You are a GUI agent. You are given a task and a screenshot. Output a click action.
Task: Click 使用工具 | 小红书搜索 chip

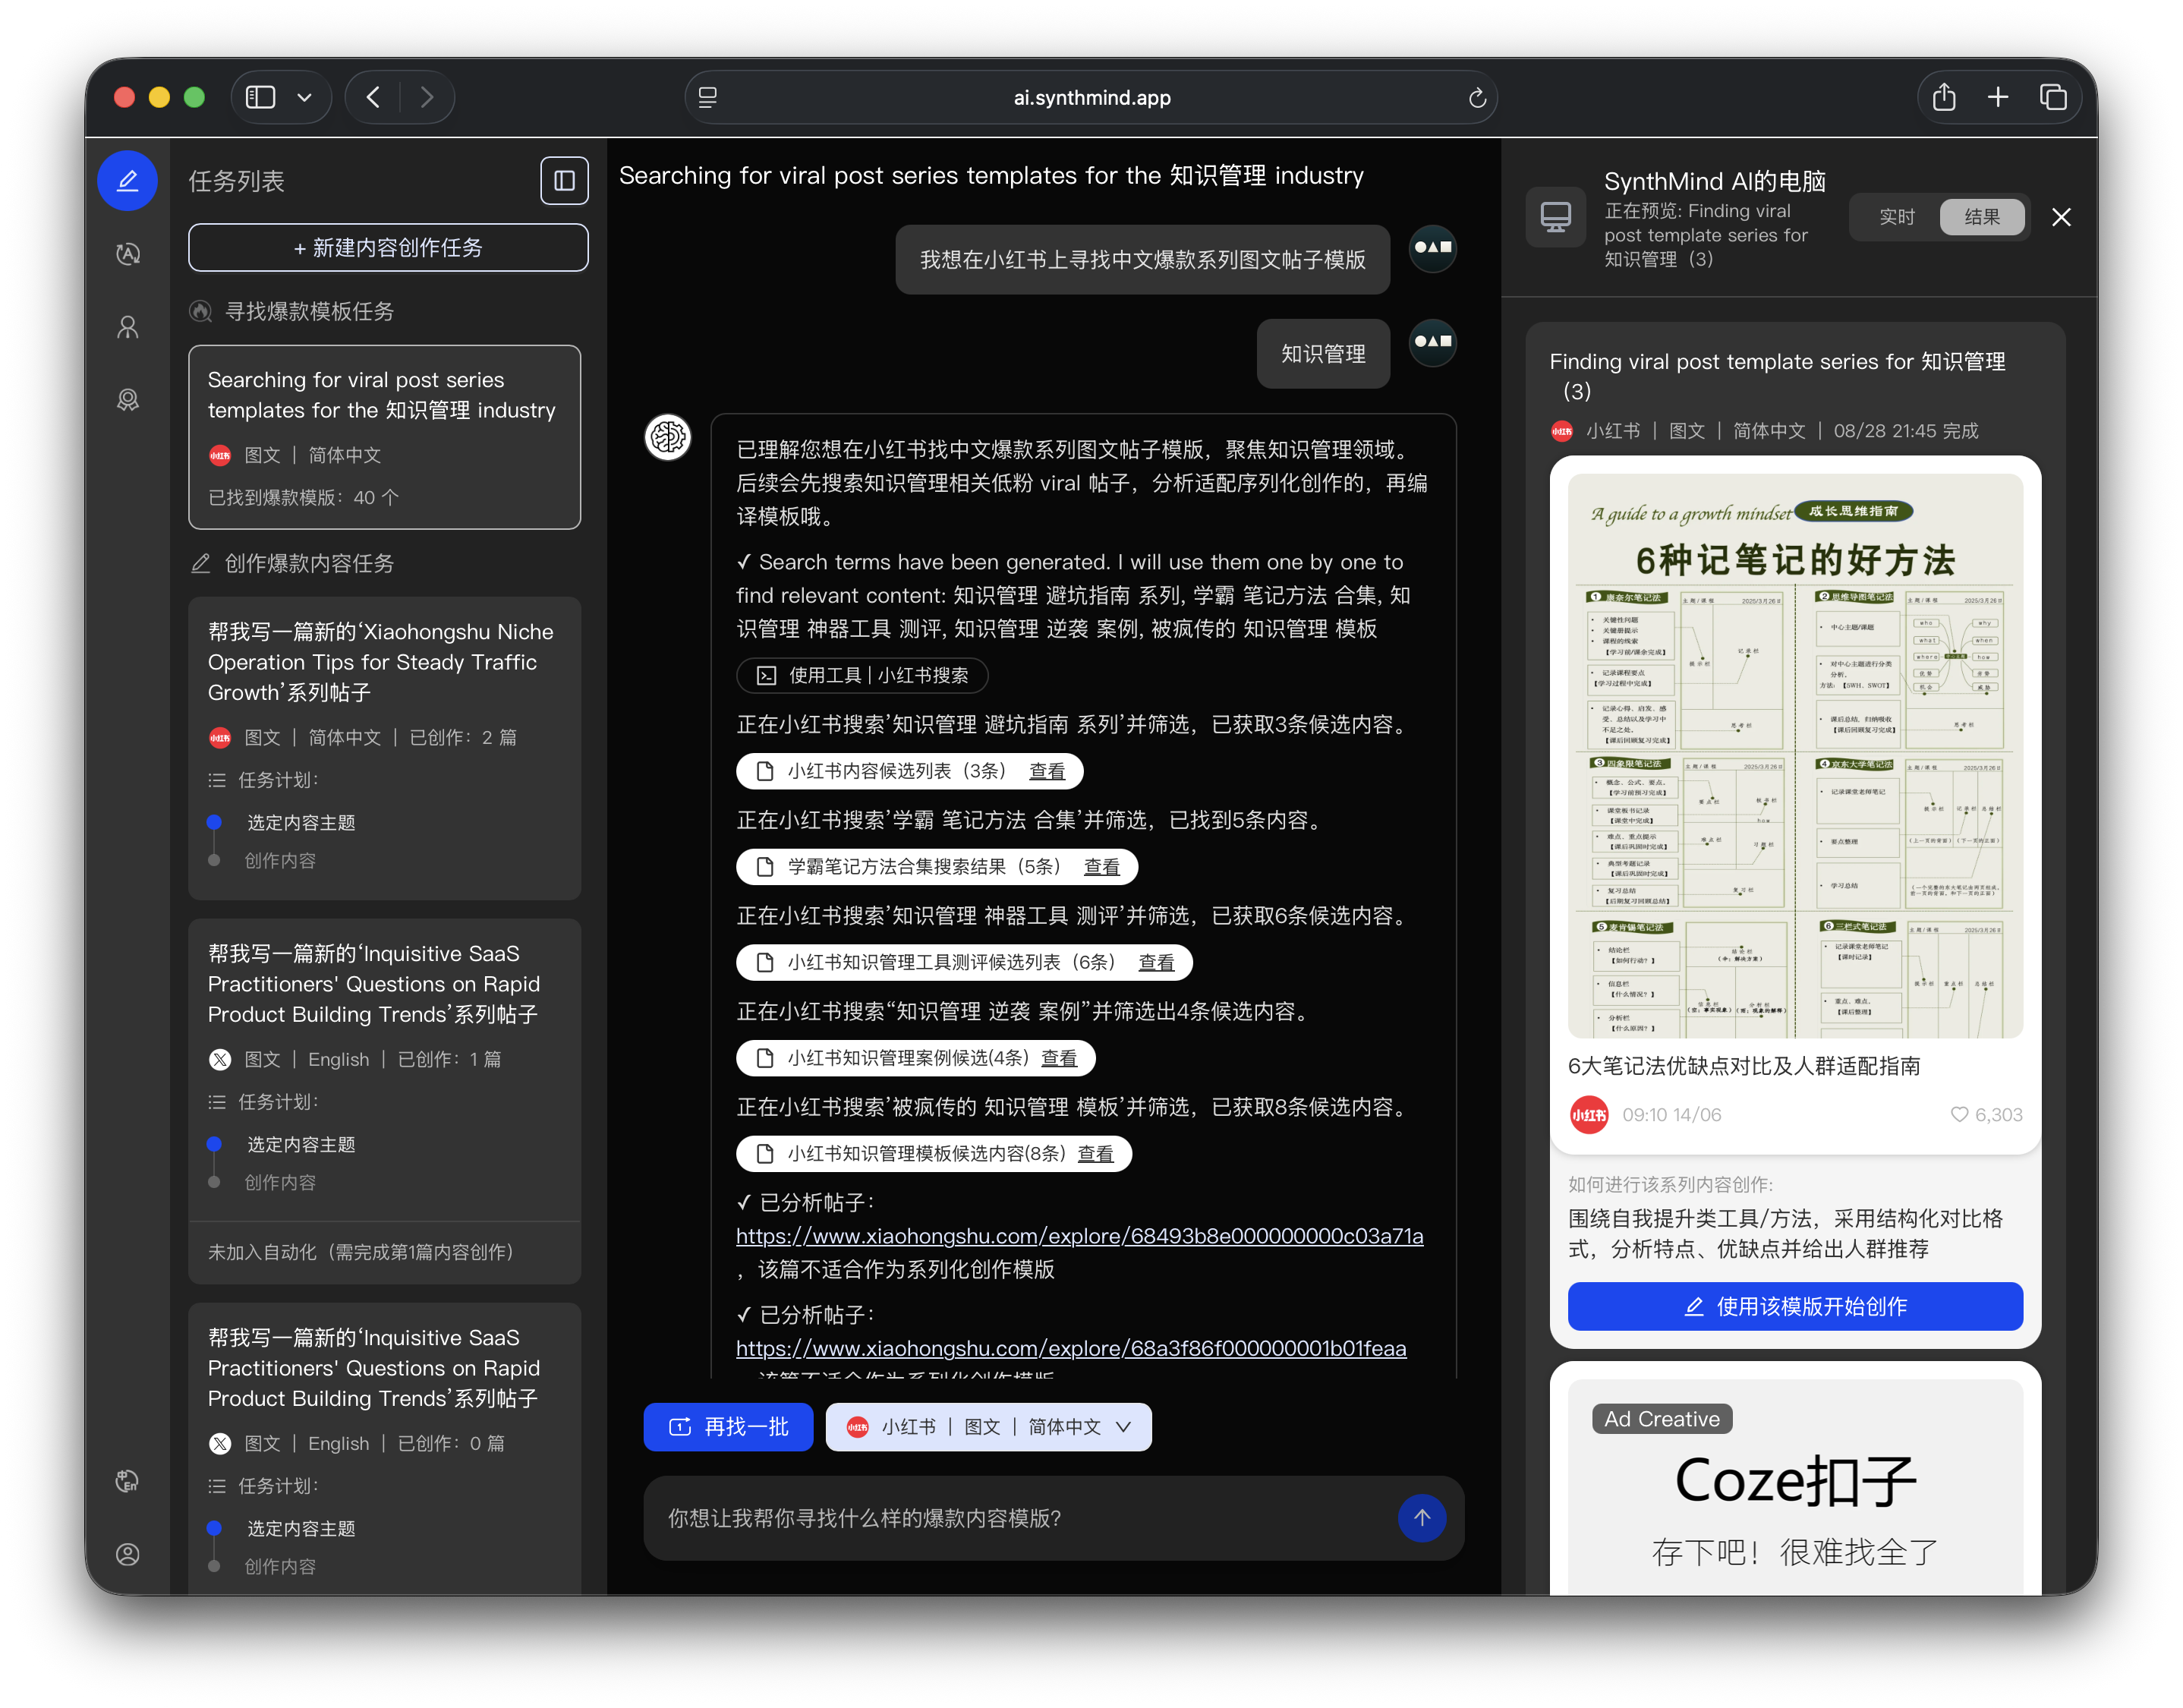pos(862,675)
